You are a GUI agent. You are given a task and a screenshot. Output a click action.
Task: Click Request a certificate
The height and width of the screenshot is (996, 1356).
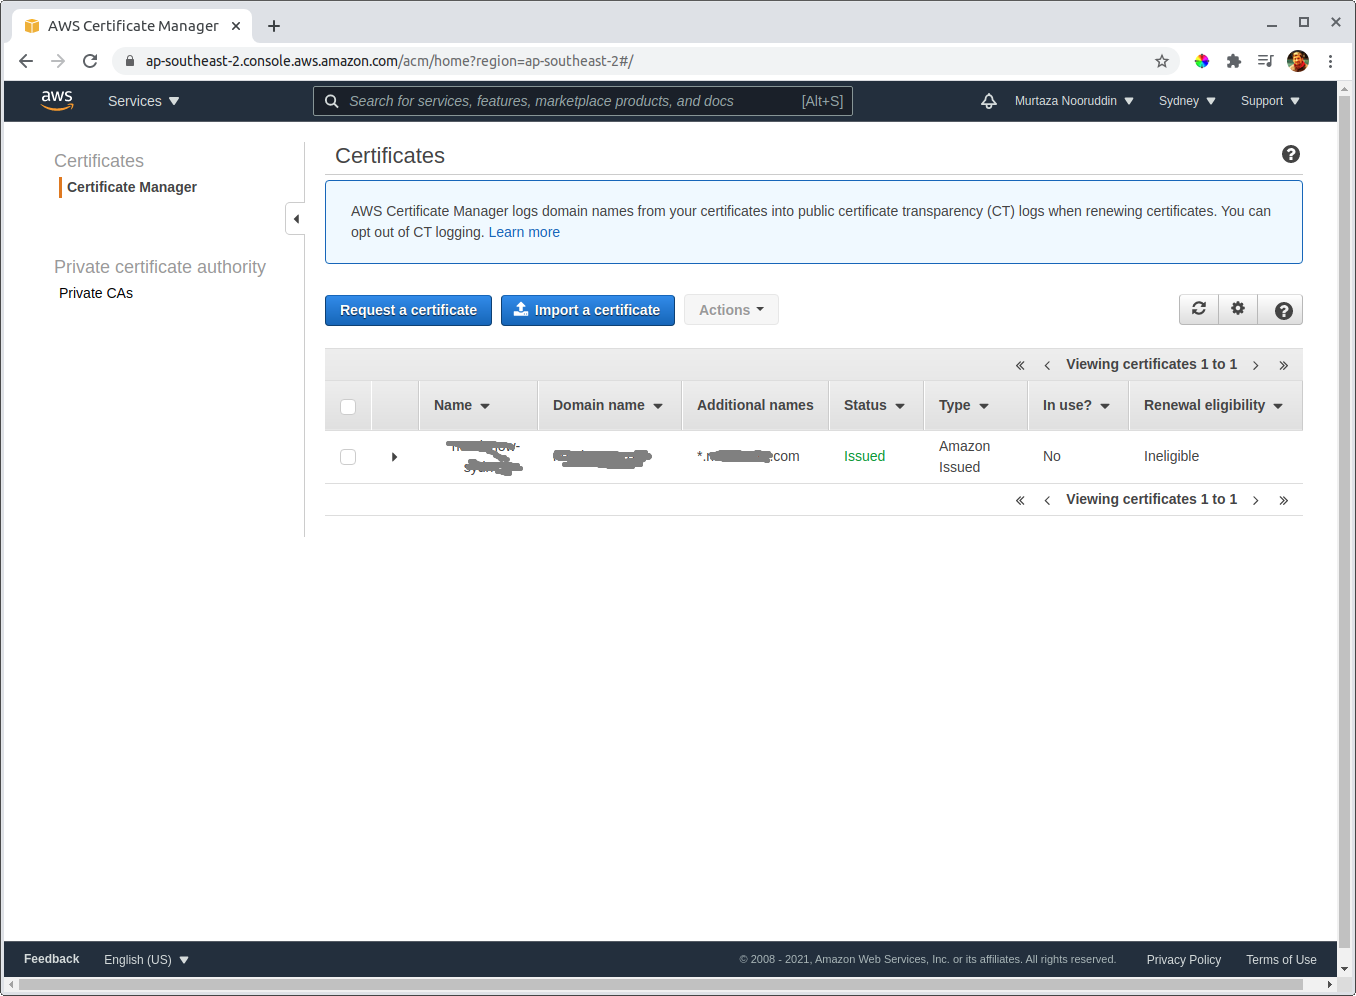(x=408, y=310)
